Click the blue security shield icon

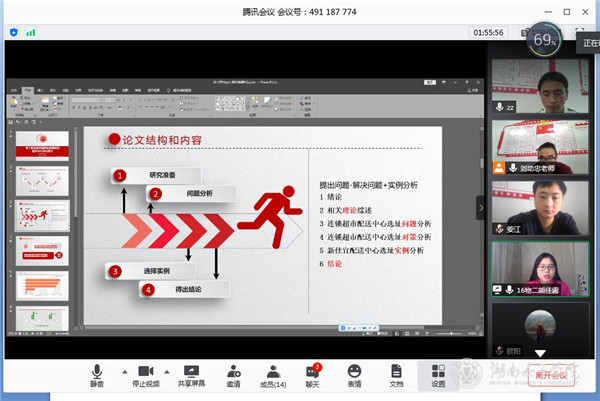pos(14,32)
